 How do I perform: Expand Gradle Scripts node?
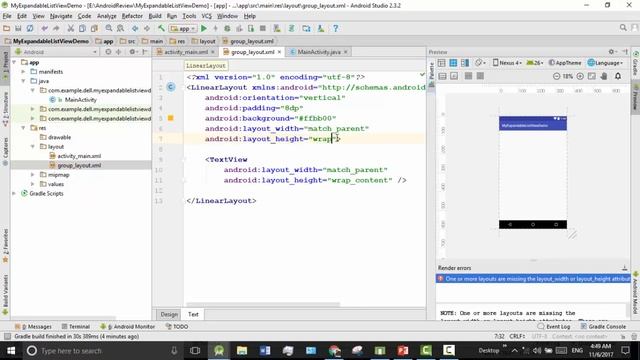(x=15, y=193)
